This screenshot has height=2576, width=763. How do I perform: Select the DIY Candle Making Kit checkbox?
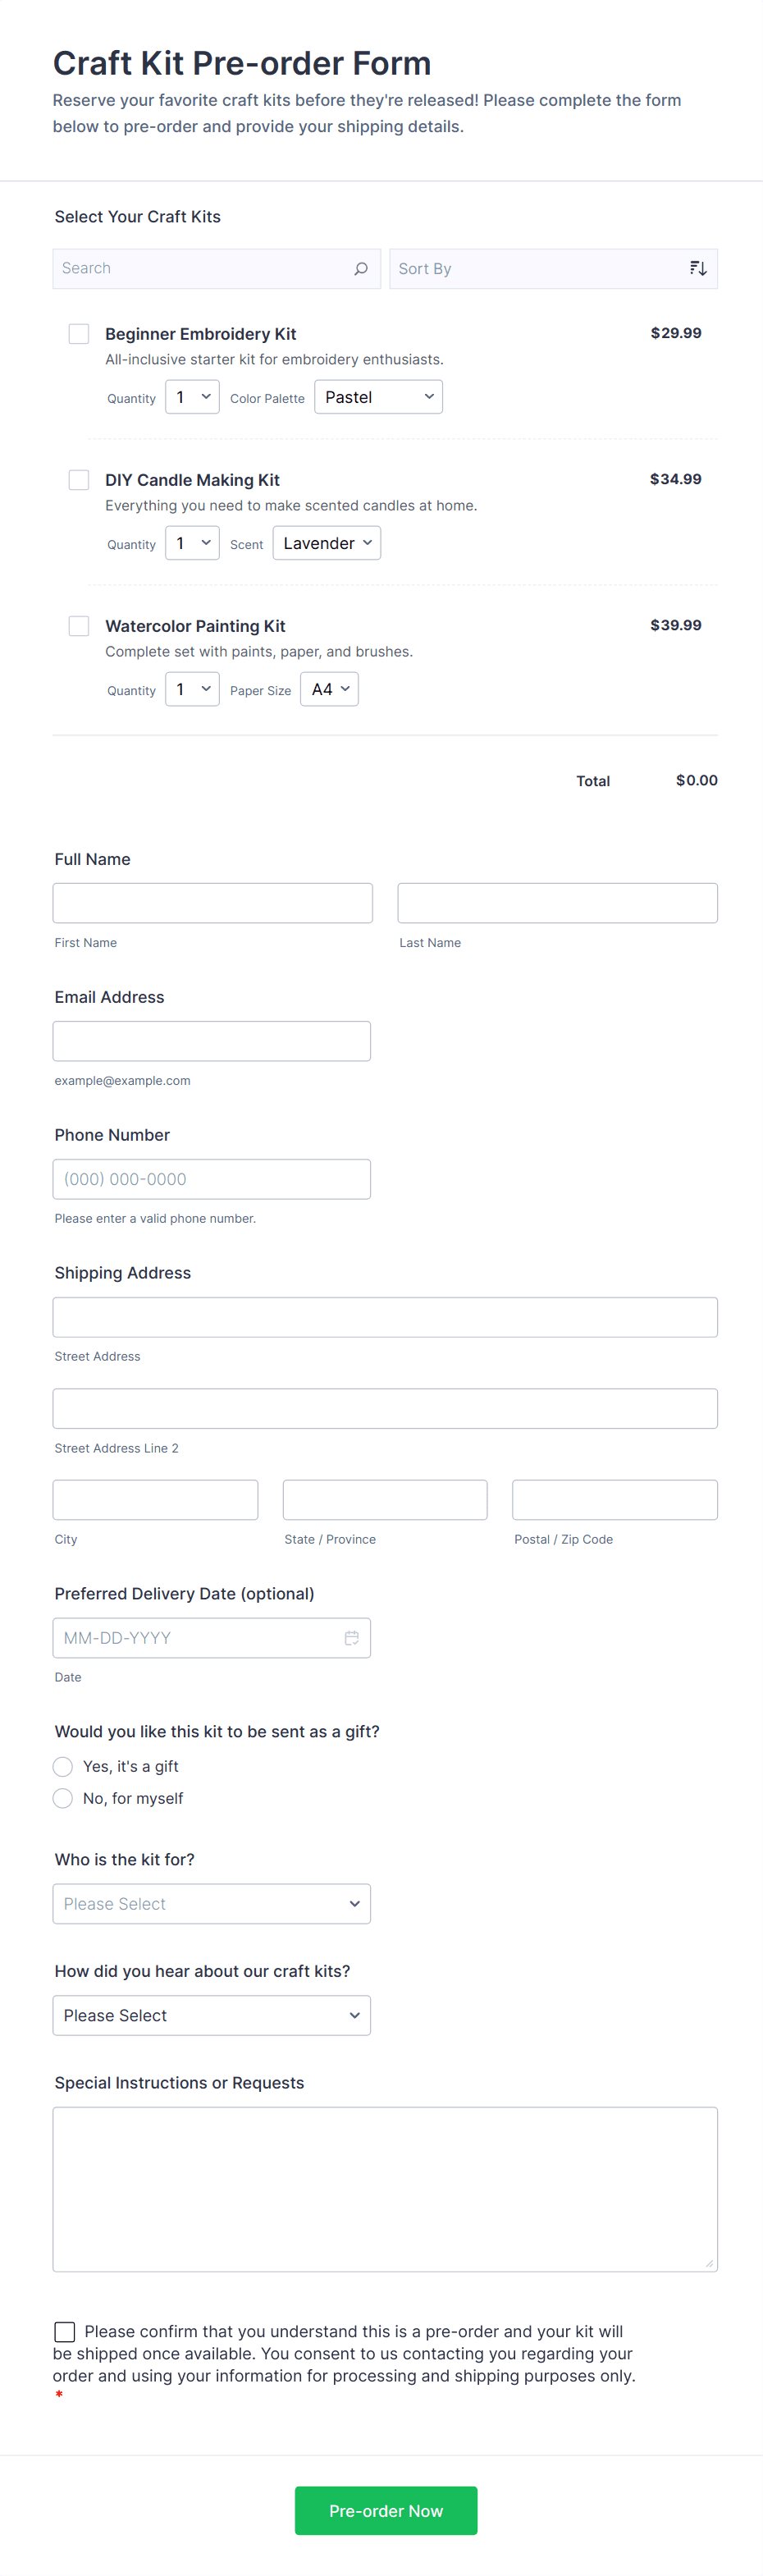click(79, 479)
